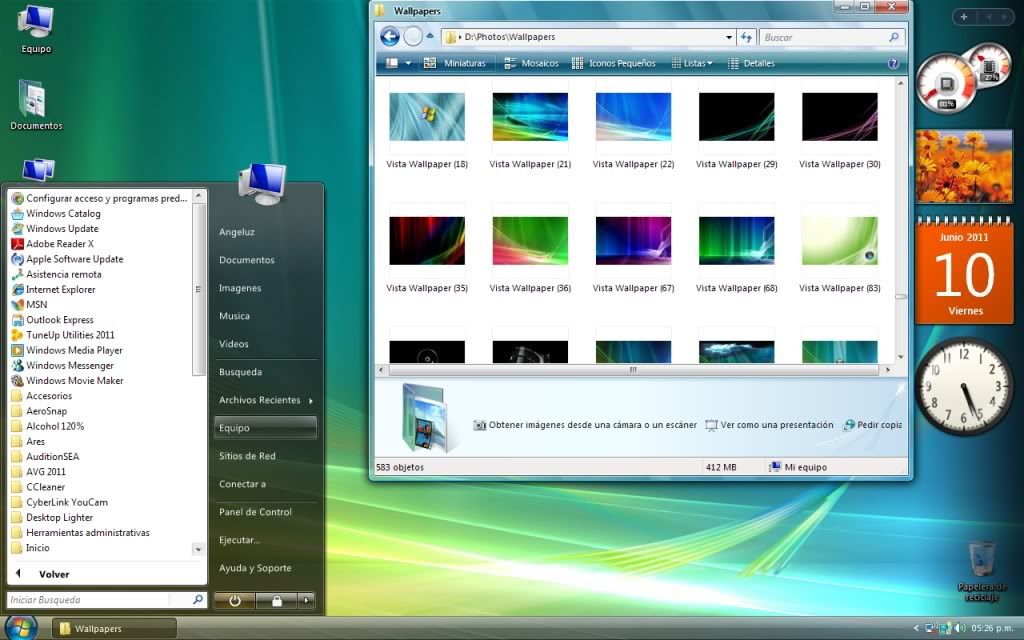Open Windows Catalog from the programs list
Screen dimensions: 1024x640
(x=56, y=214)
